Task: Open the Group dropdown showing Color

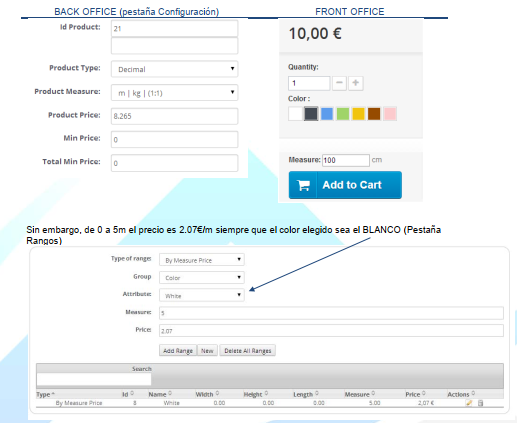Action: (202, 277)
